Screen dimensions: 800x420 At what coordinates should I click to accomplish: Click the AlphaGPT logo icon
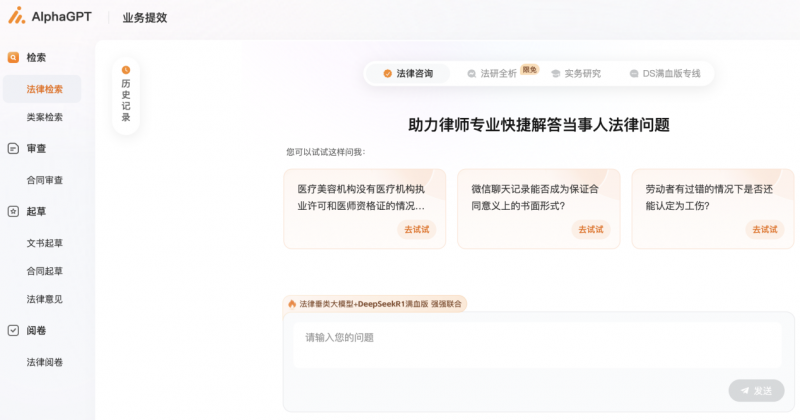tap(17, 15)
